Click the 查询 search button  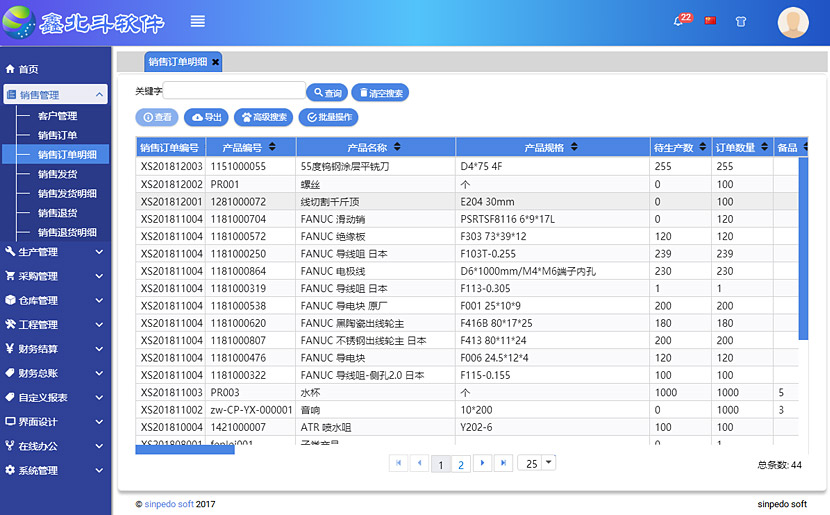[x=325, y=93]
